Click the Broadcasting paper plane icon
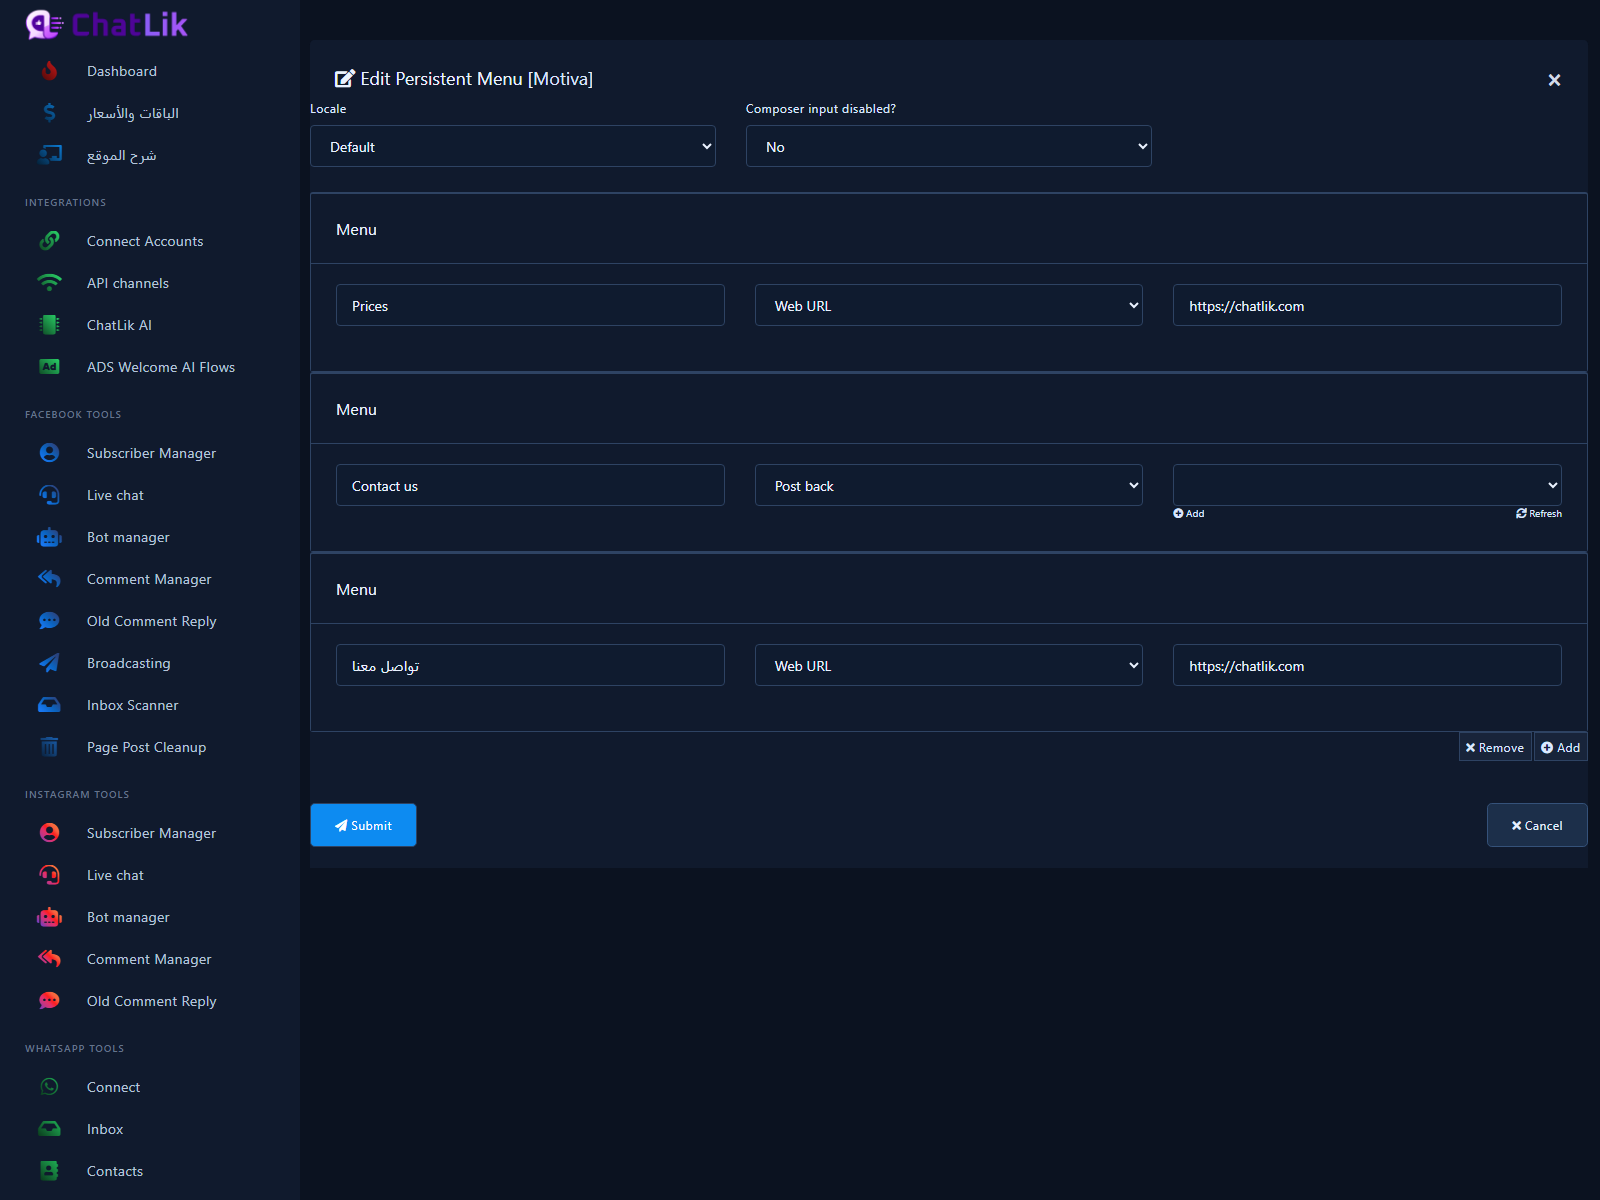This screenshot has height=1200, width=1600. [49, 663]
